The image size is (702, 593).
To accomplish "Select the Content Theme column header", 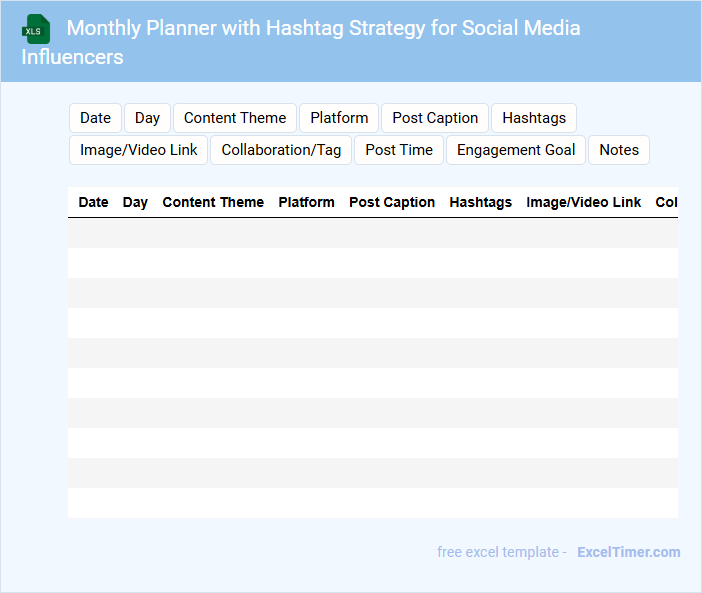I will (x=213, y=202).
